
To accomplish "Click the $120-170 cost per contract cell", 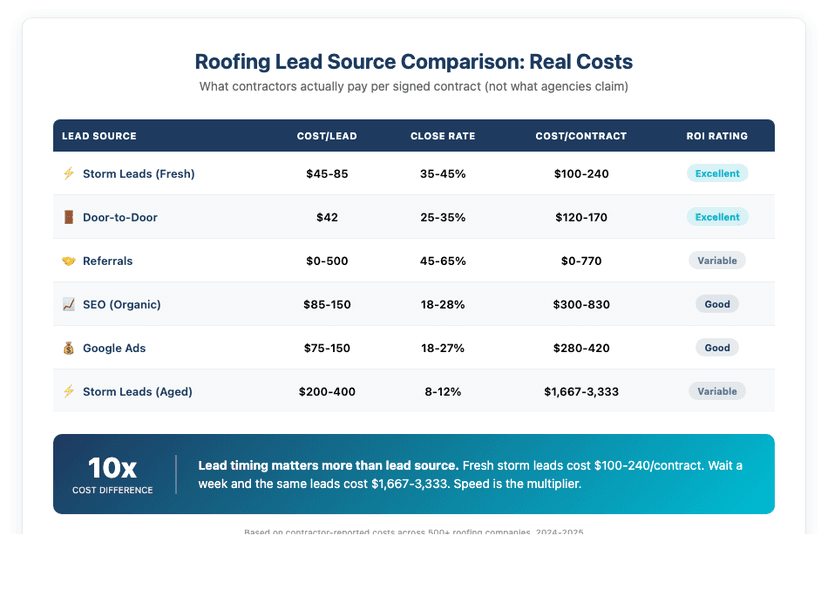I will click(581, 217).
